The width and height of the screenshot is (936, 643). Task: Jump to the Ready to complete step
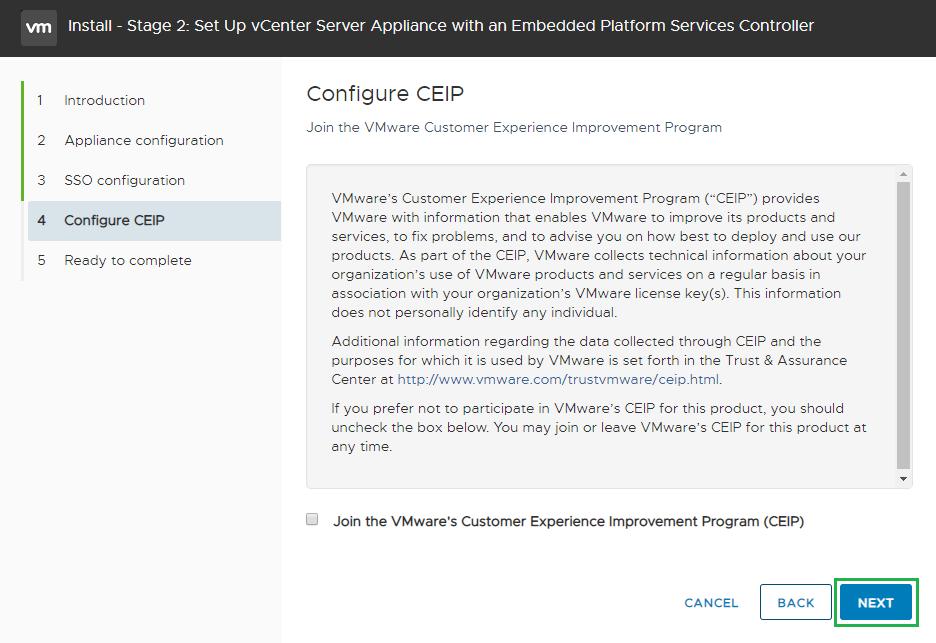pyautogui.click(x=127, y=260)
